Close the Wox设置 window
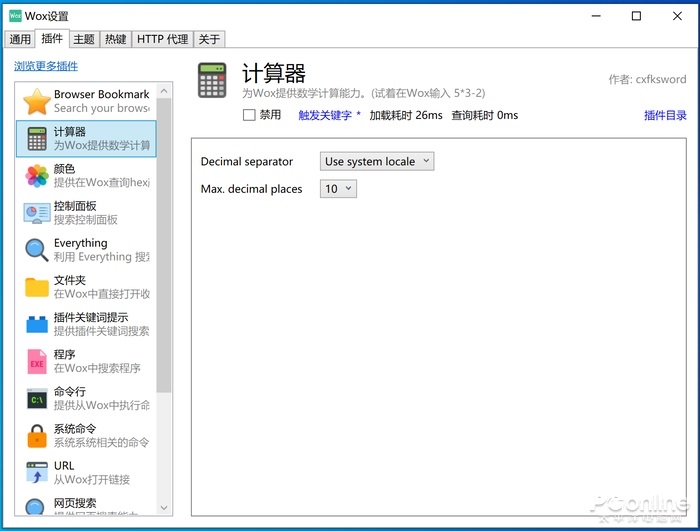The height and width of the screenshot is (531, 700). [677, 16]
